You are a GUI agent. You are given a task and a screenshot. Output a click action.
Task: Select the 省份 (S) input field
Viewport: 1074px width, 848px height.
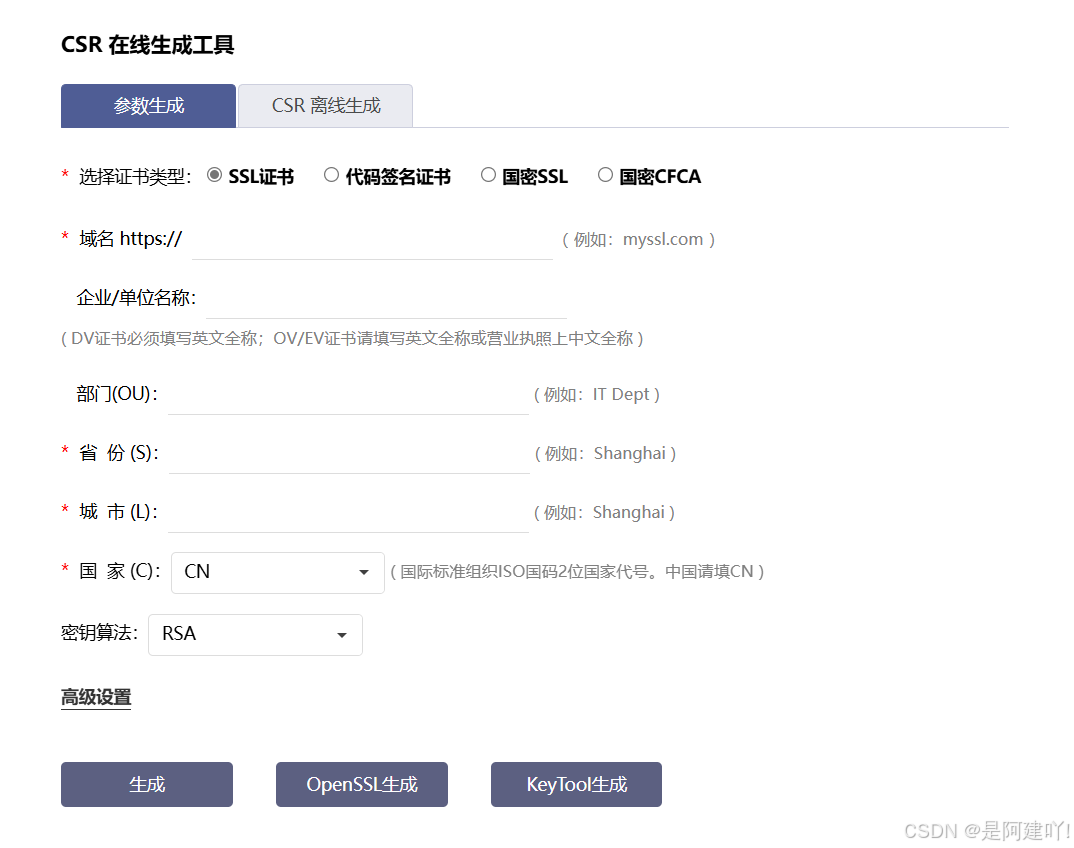coord(348,454)
